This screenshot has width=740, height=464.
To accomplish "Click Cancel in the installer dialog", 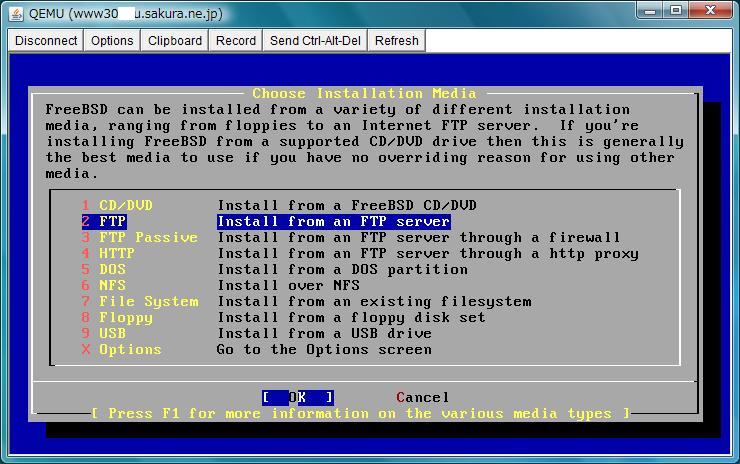I will [422, 398].
